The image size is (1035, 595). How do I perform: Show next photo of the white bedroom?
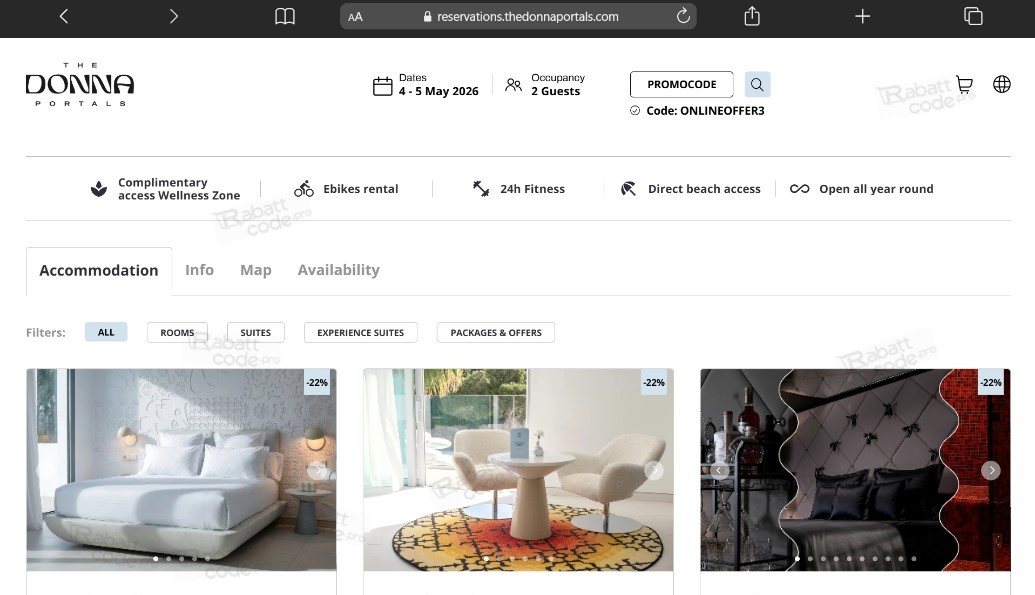318,470
